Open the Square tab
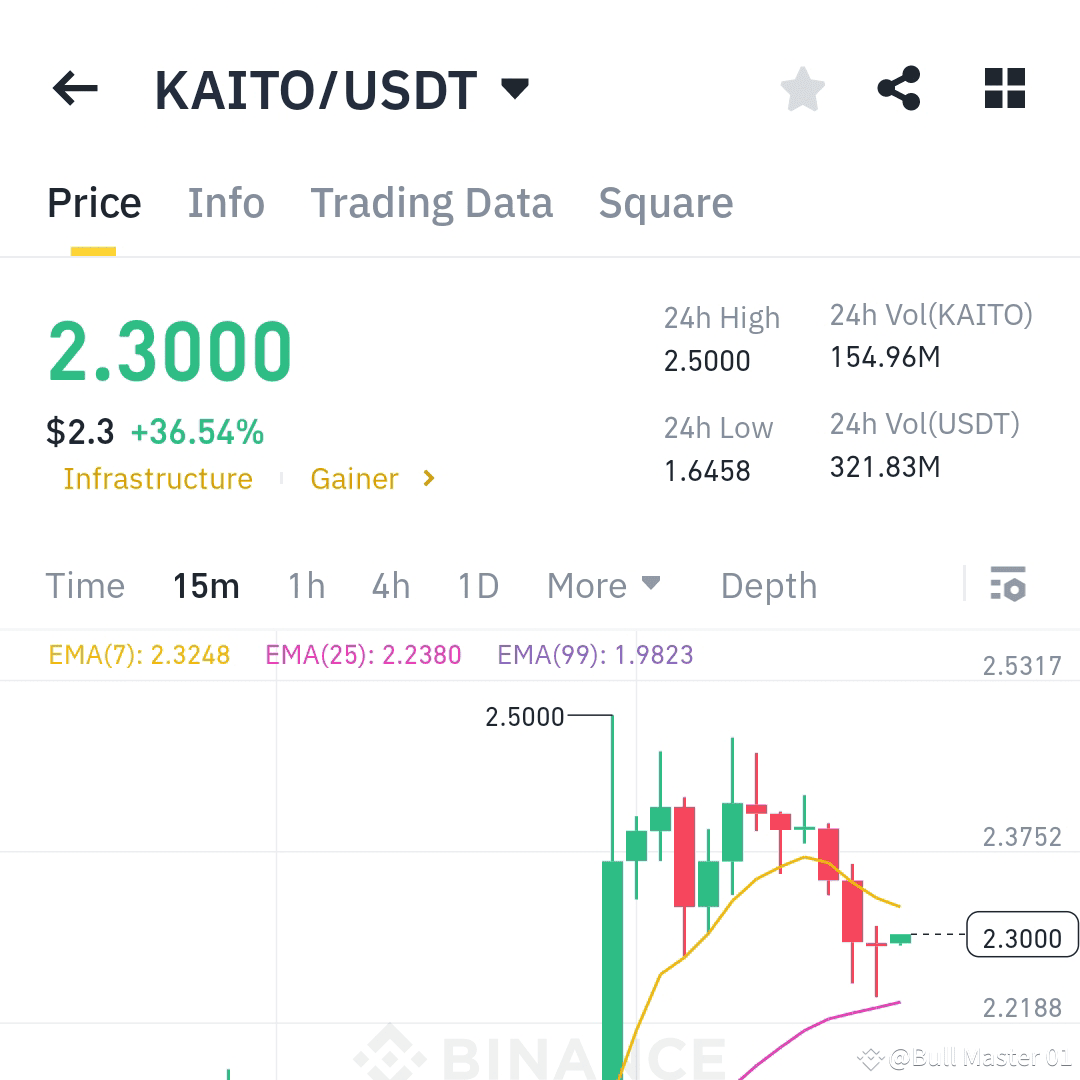 click(x=665, y=202)
